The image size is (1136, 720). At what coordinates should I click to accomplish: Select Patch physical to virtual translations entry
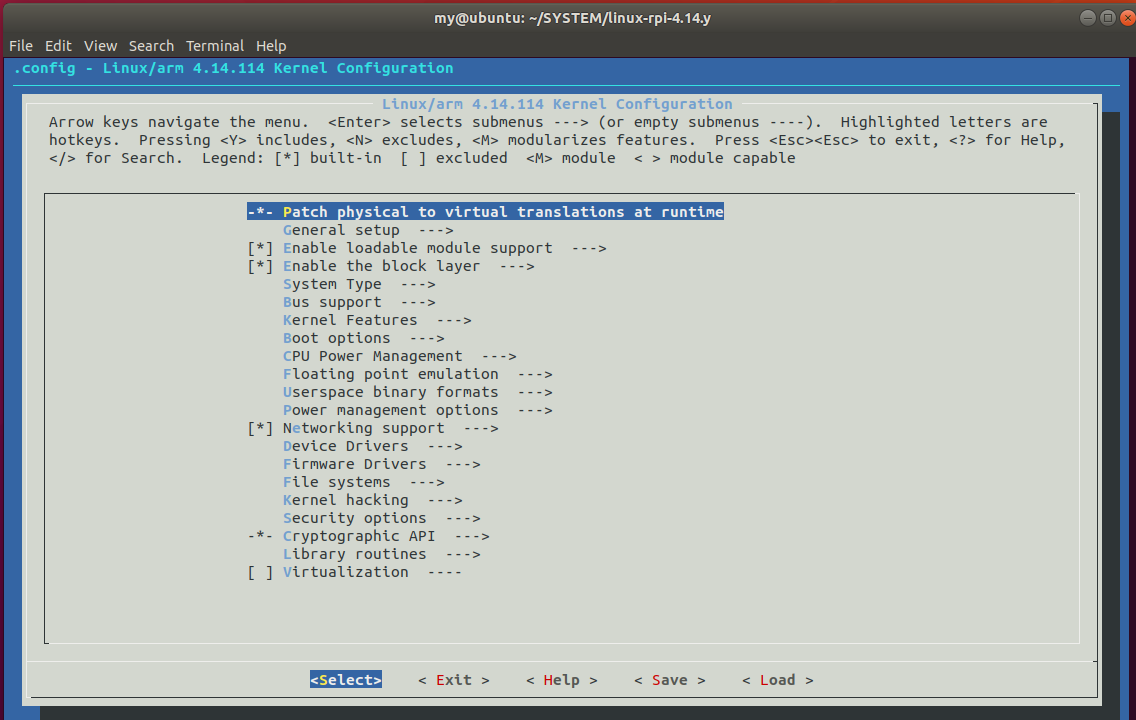(485, 212)
